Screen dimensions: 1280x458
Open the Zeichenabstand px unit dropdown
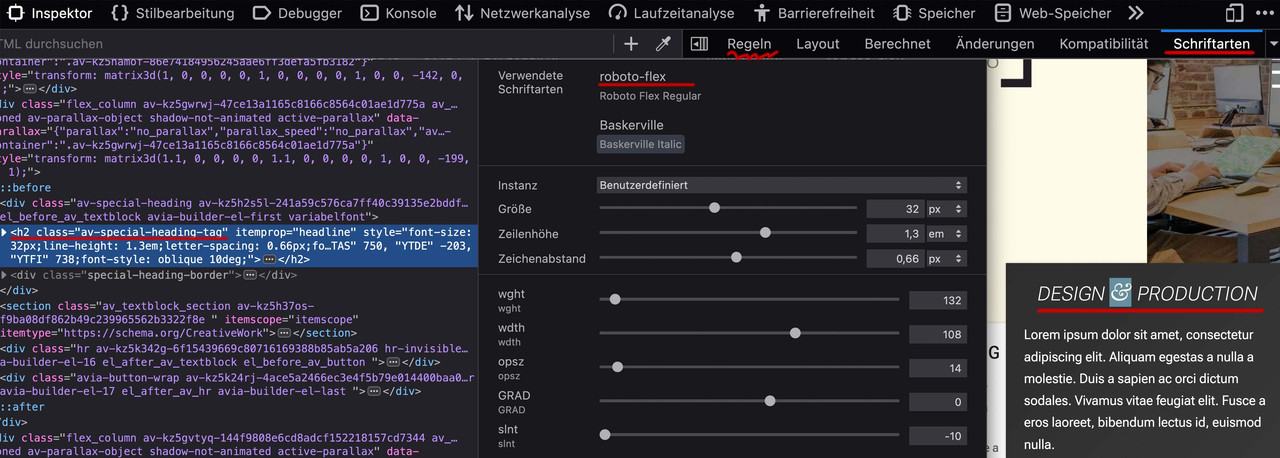point(945,258)
